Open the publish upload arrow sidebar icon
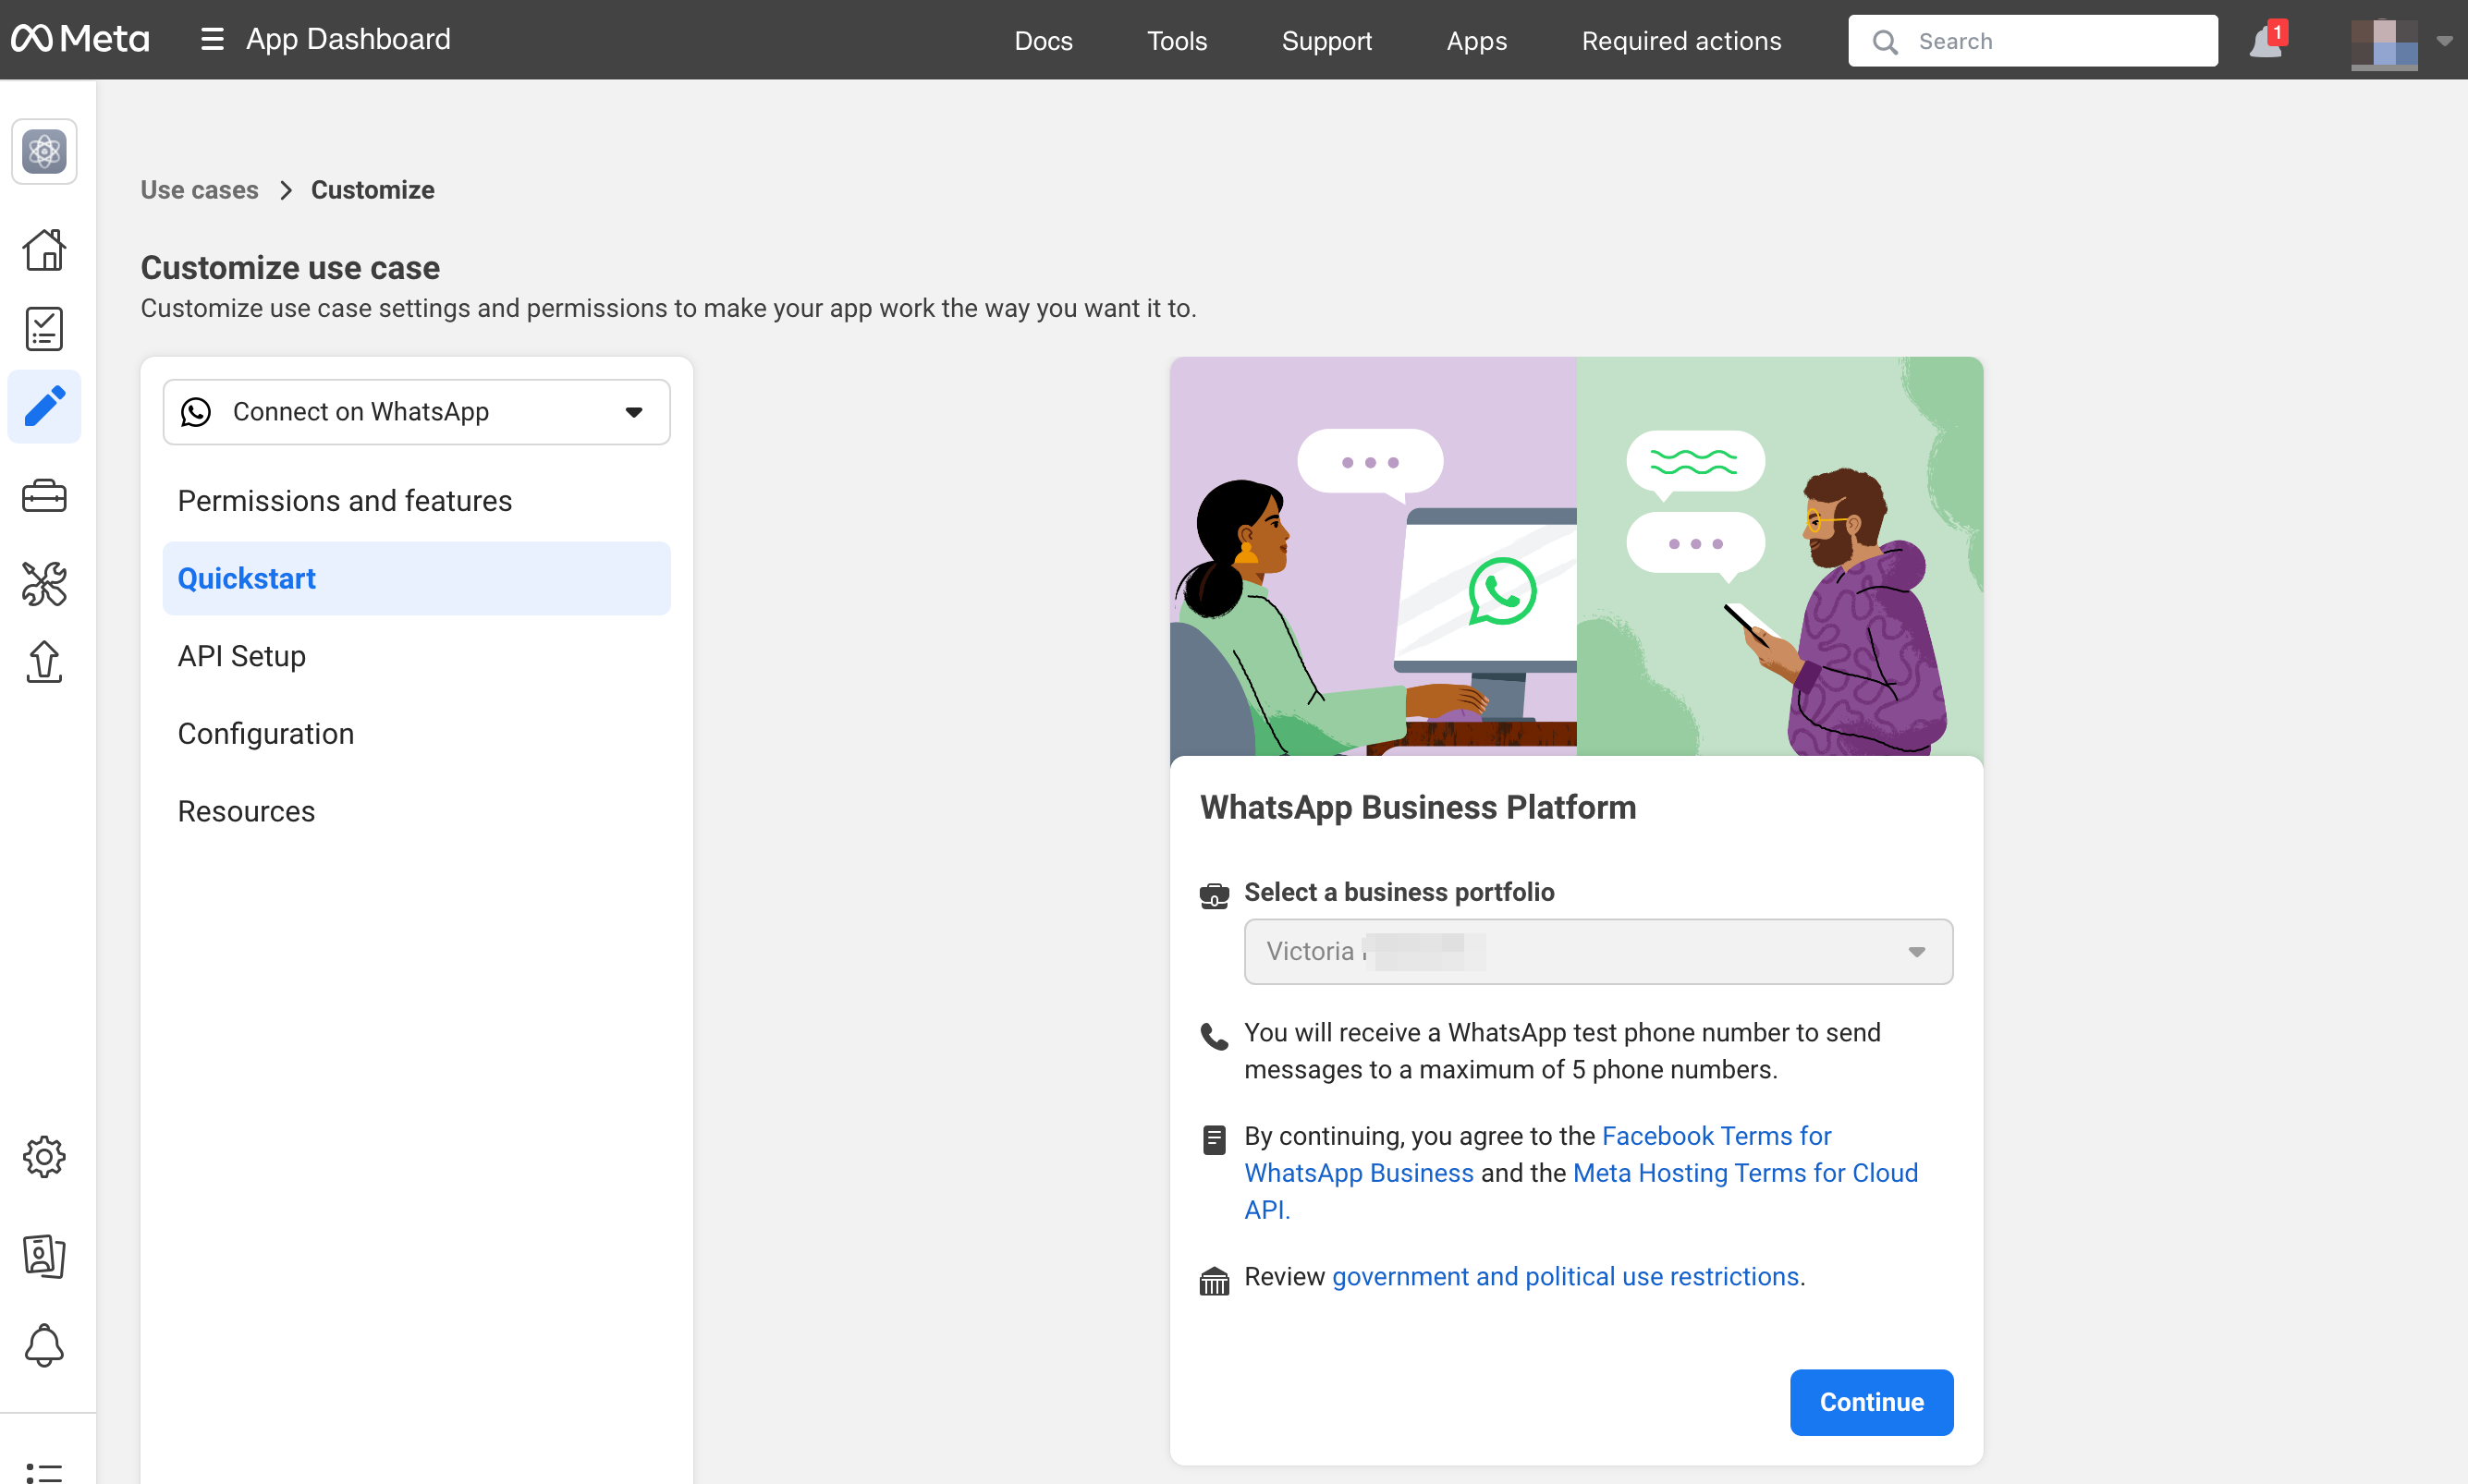Image resolution: width=2468 pixels, height=1484 pixels. click(x=44, y=662)
